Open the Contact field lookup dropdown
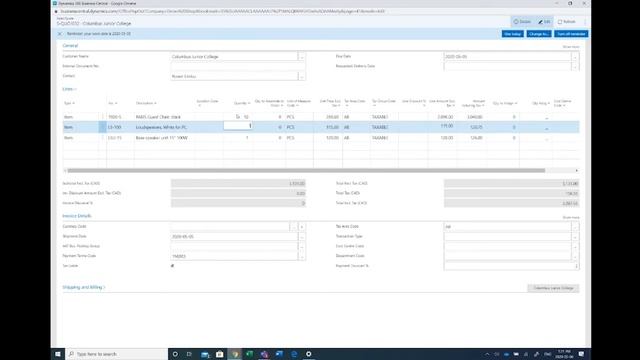640x360 pixels. 302,76
